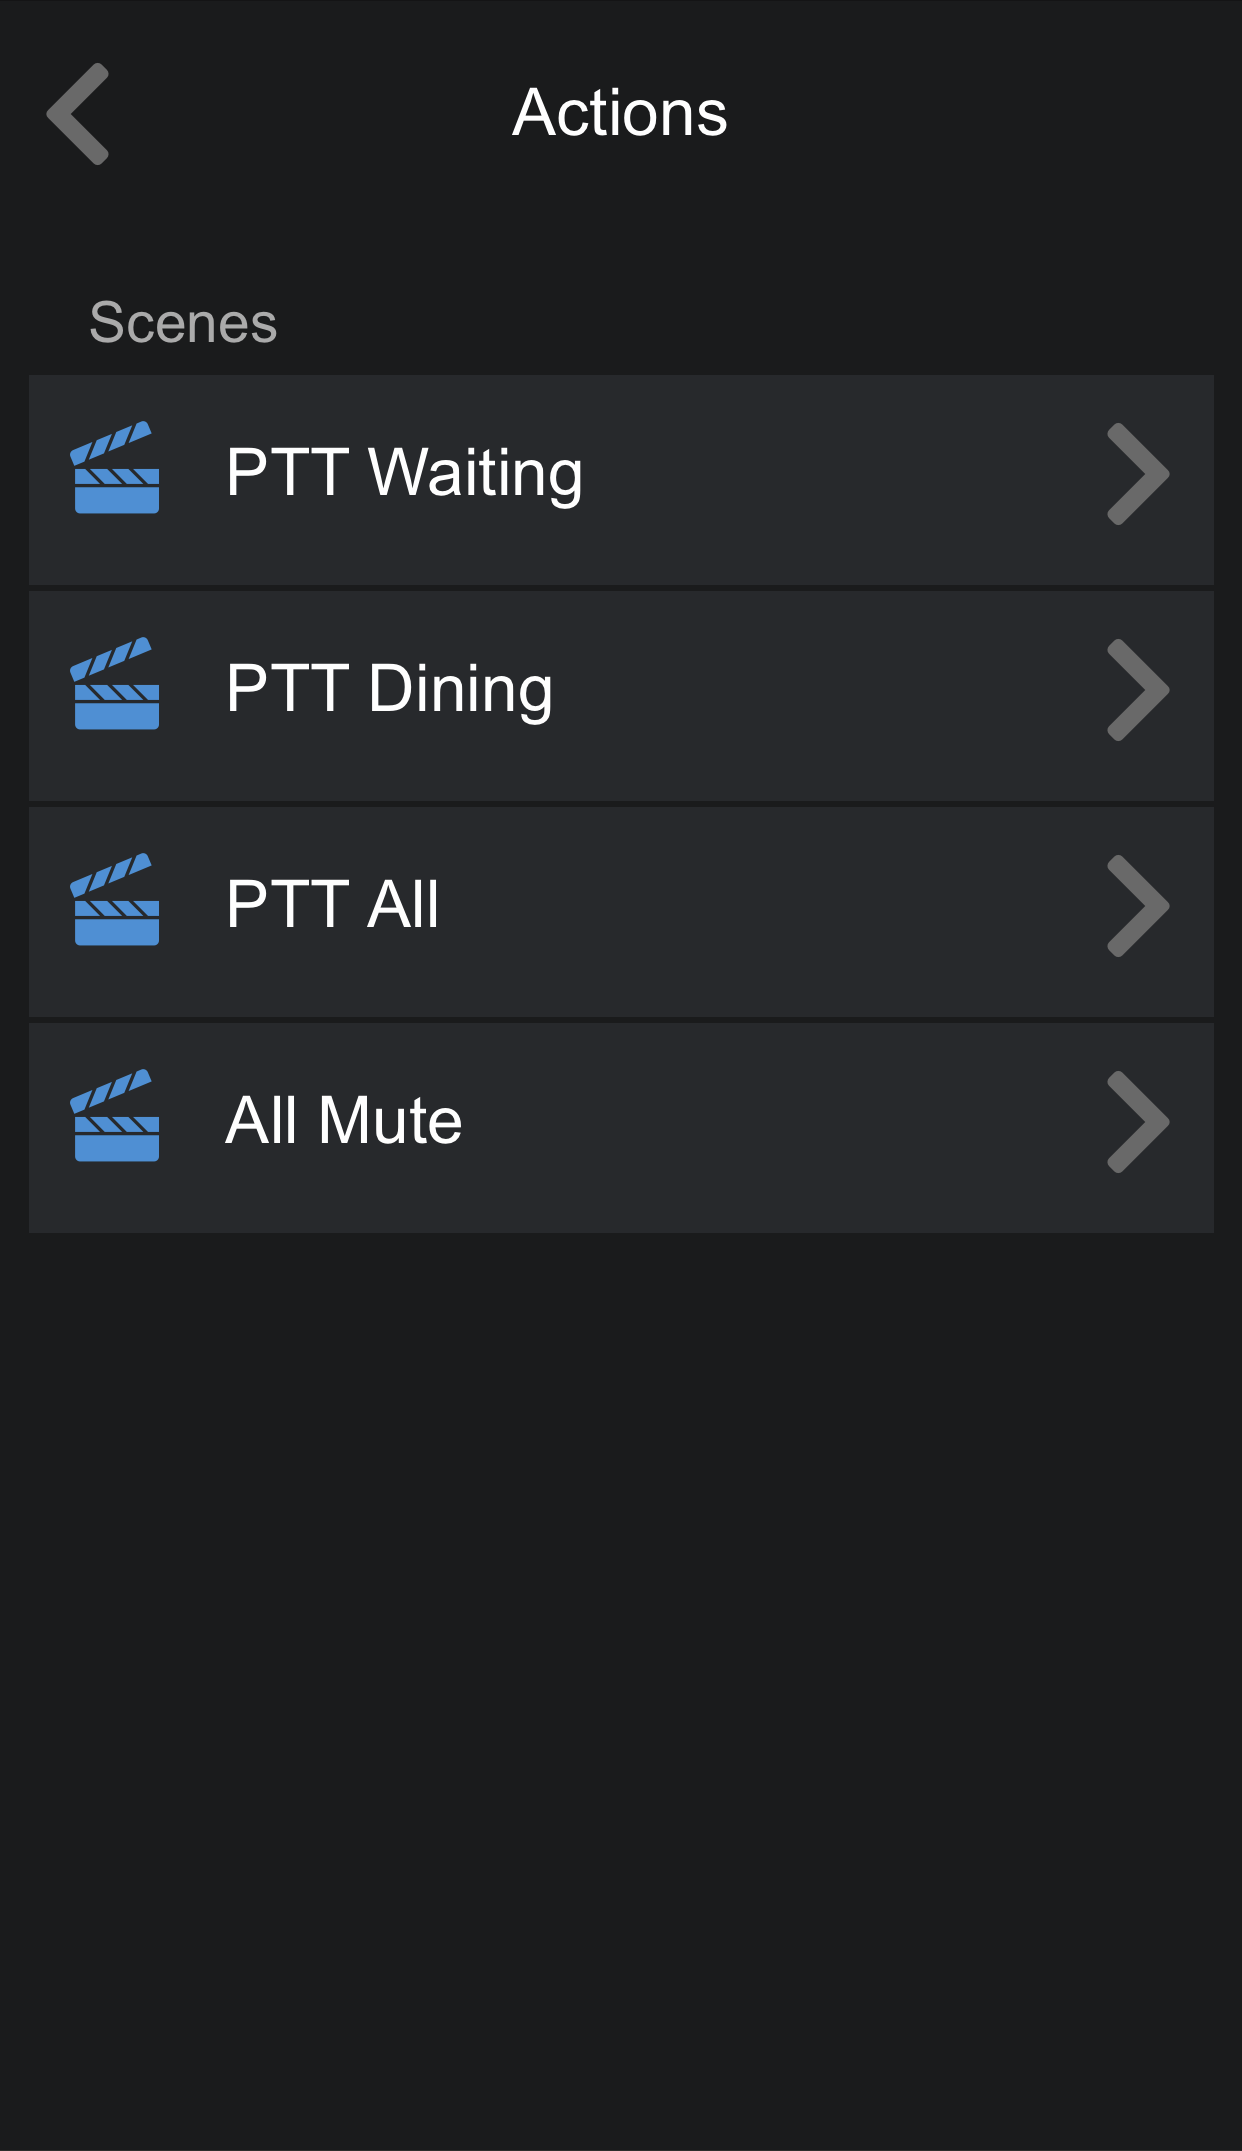Activate the PTT Dining scene row
The image size is (1242, 2151).
click(800, 696)
